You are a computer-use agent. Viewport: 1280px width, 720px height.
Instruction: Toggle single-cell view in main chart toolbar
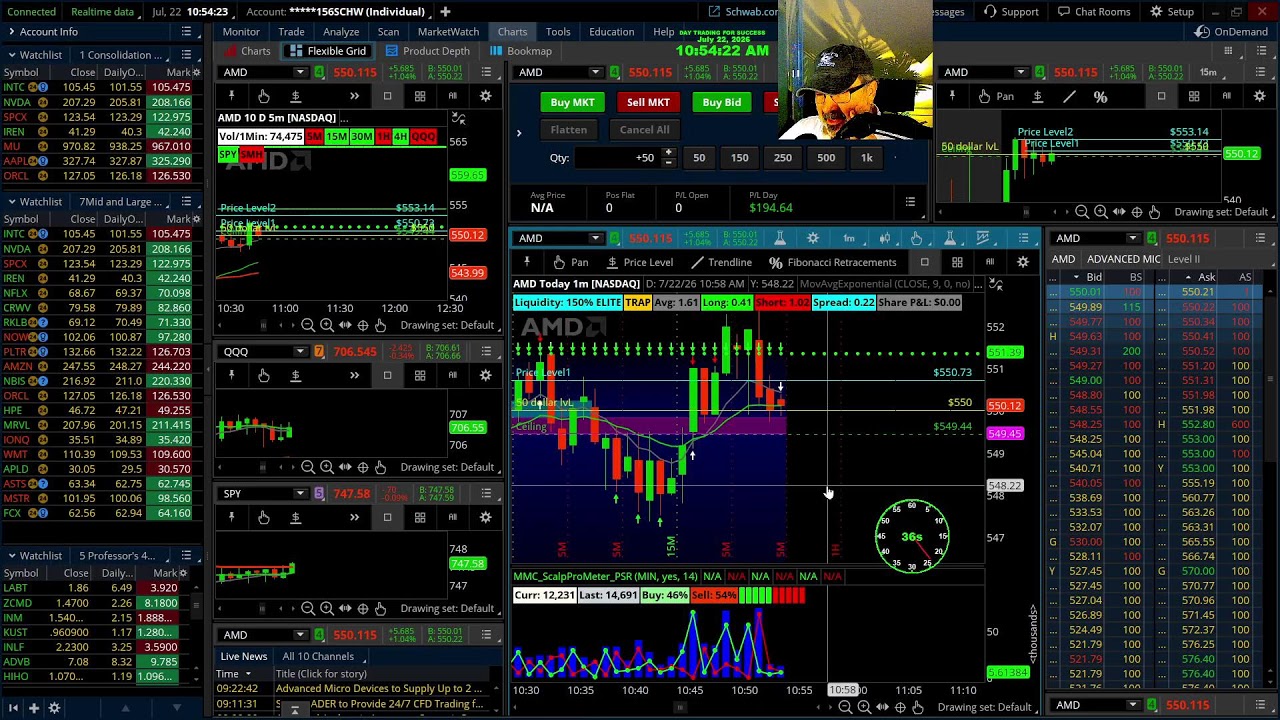coord(924,262)
